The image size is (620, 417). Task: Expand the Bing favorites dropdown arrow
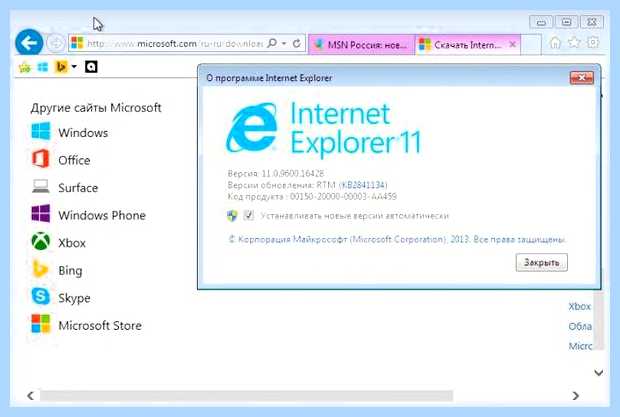point(74,67)
